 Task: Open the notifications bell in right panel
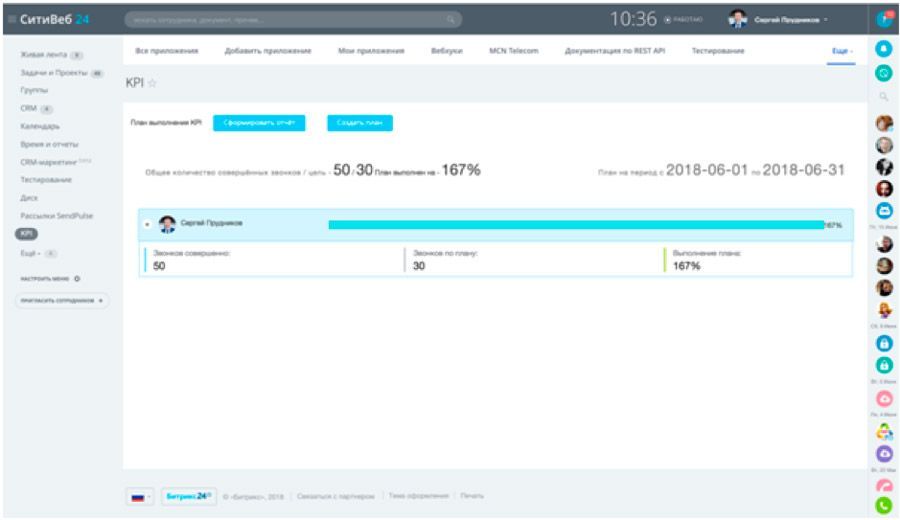[x=883, y=49]
